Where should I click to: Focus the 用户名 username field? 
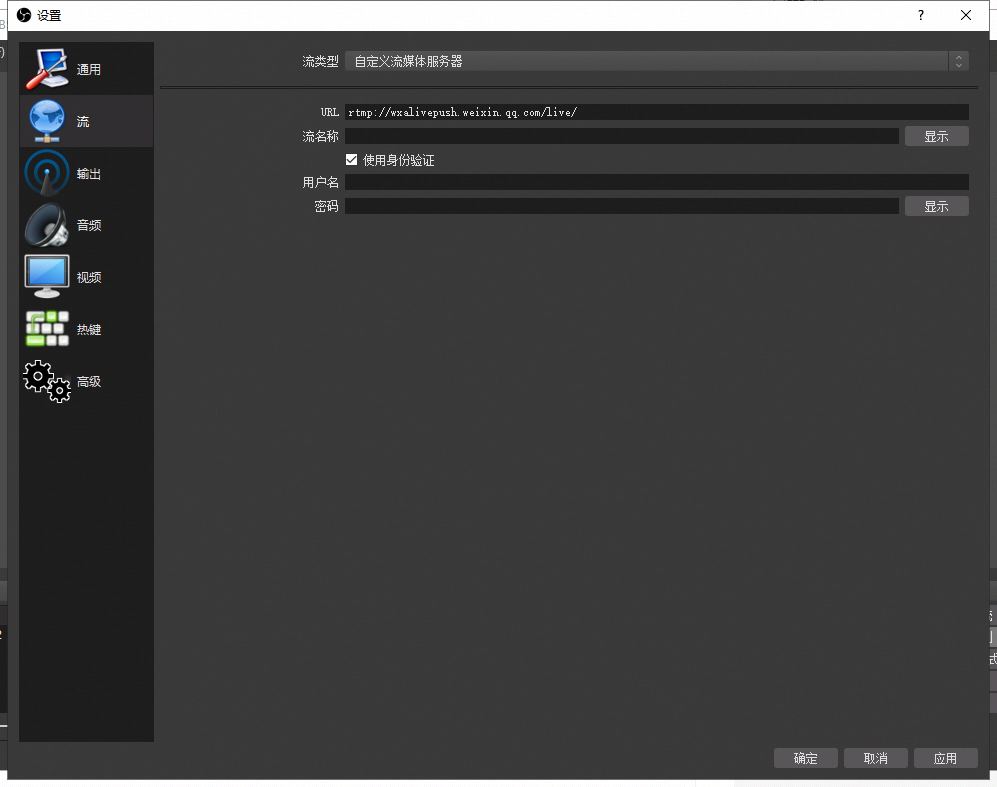coord(657,182)
